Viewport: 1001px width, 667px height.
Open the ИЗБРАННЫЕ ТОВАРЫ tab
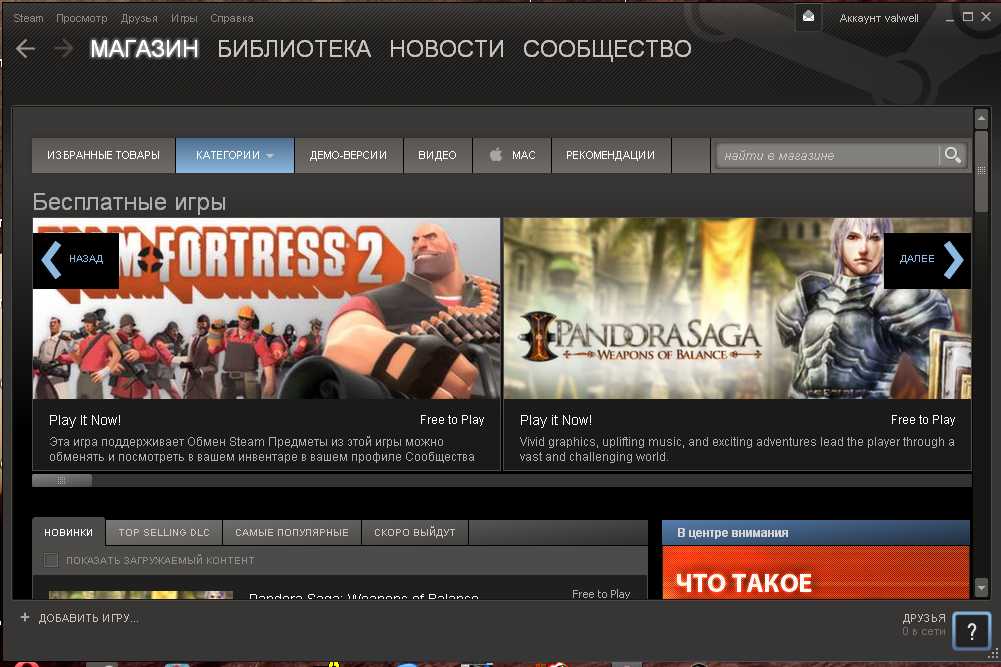click(103, 155)
